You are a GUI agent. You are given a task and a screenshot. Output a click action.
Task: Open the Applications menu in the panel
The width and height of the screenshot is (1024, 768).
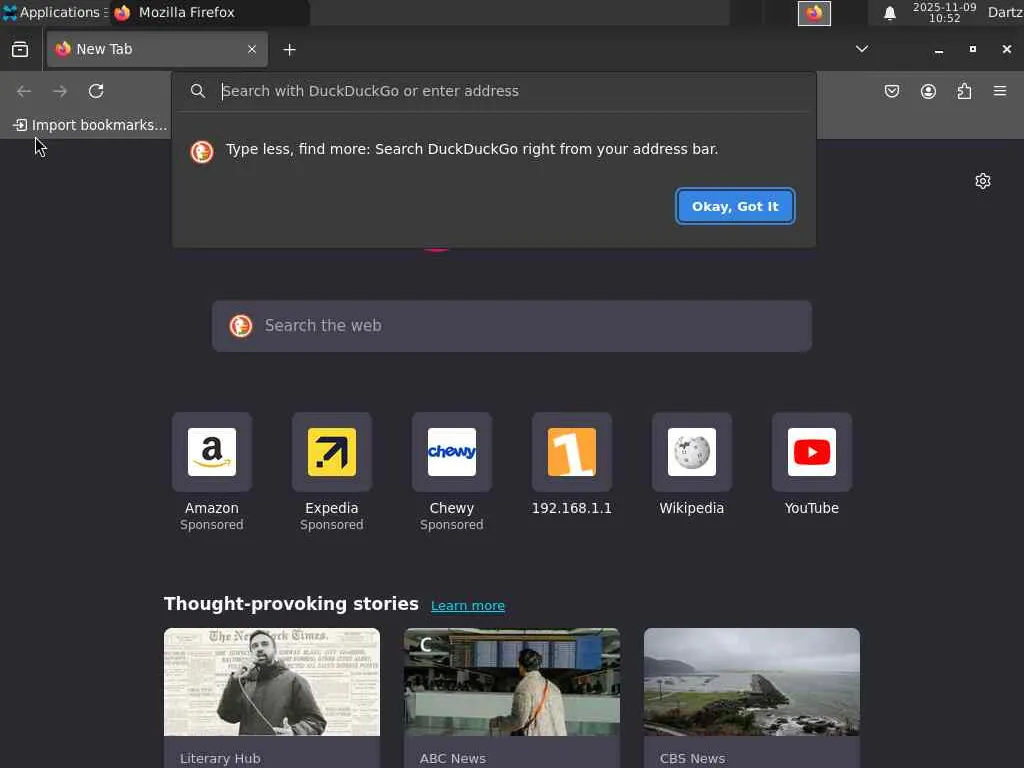click(x=55, y=12)
